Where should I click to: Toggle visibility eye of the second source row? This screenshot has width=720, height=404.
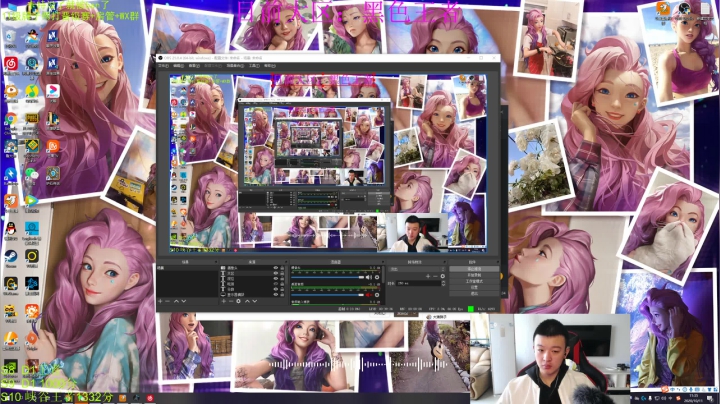coord(276,273)
